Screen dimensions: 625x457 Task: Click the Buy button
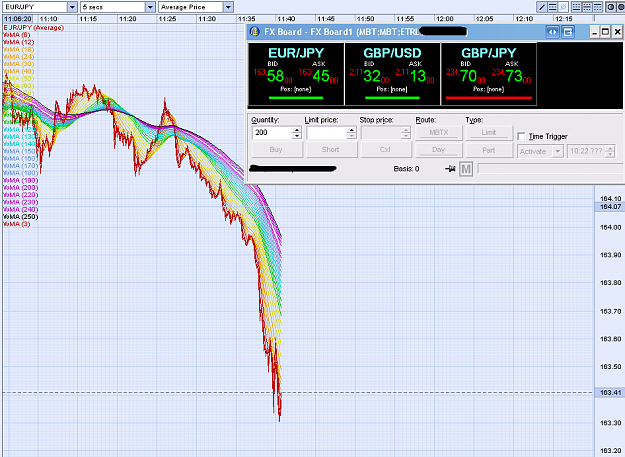click(x=276, y=150)
